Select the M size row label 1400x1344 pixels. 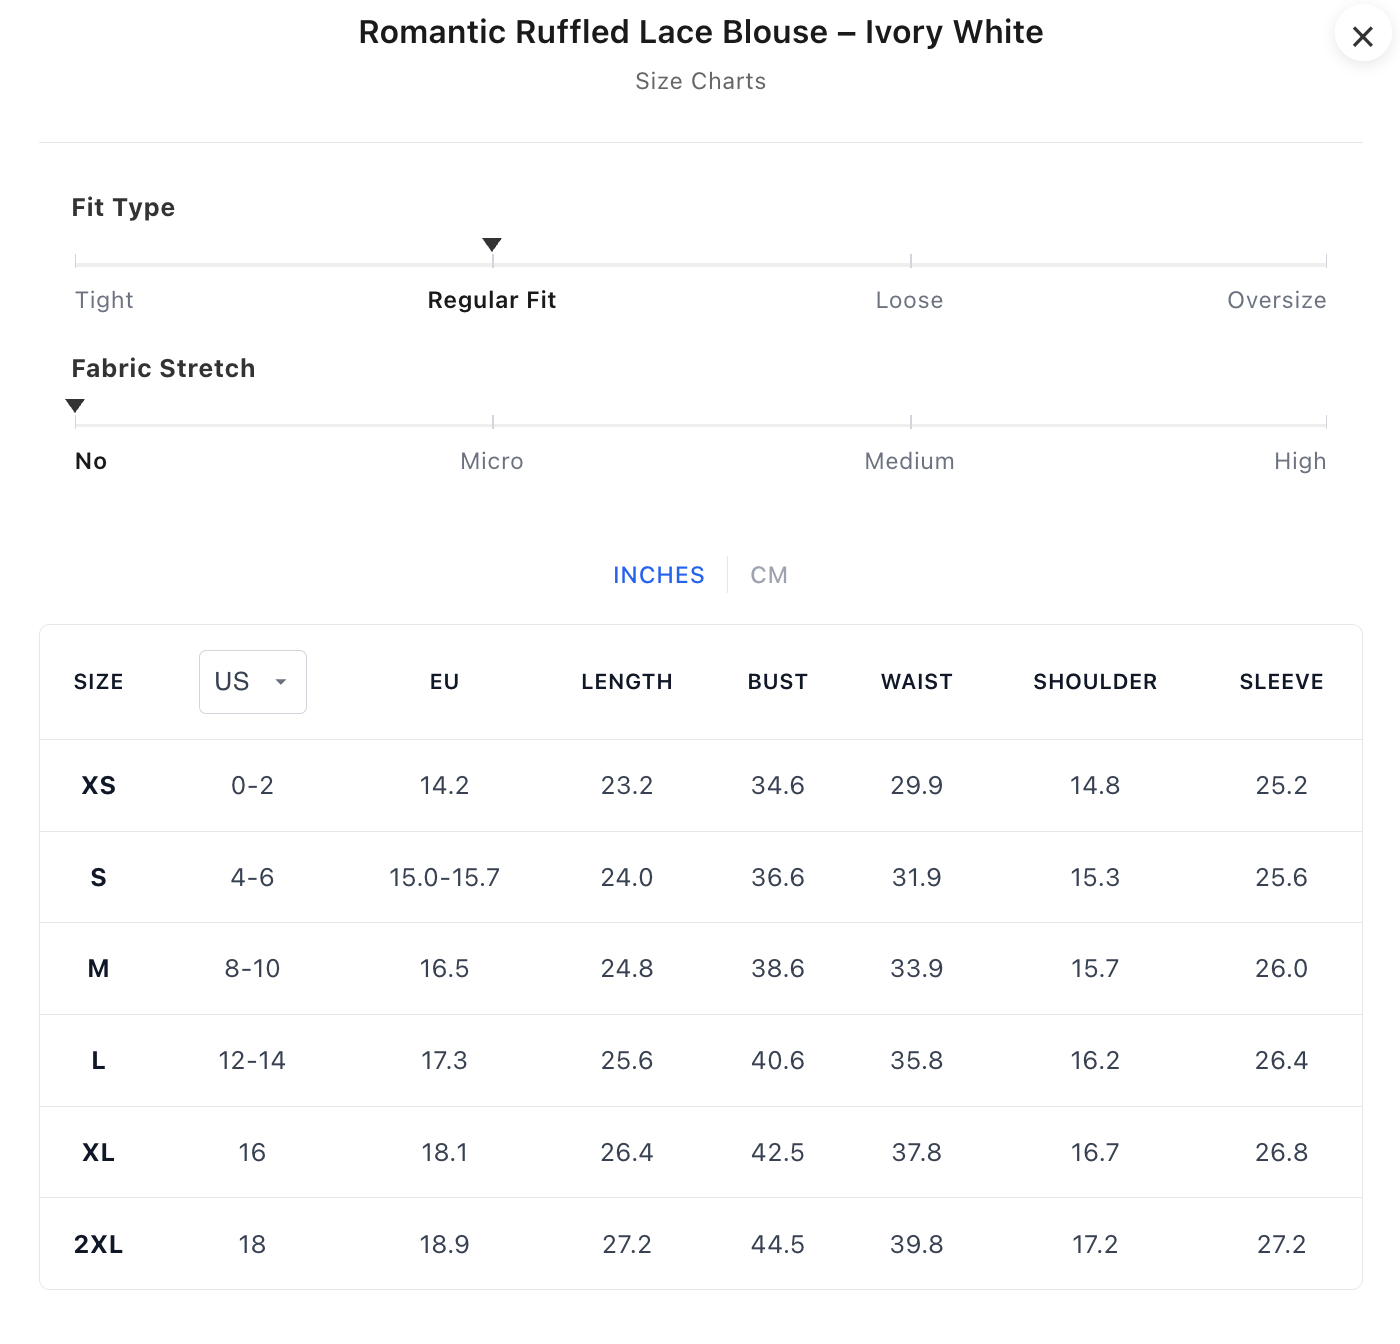tap(98, 969)
